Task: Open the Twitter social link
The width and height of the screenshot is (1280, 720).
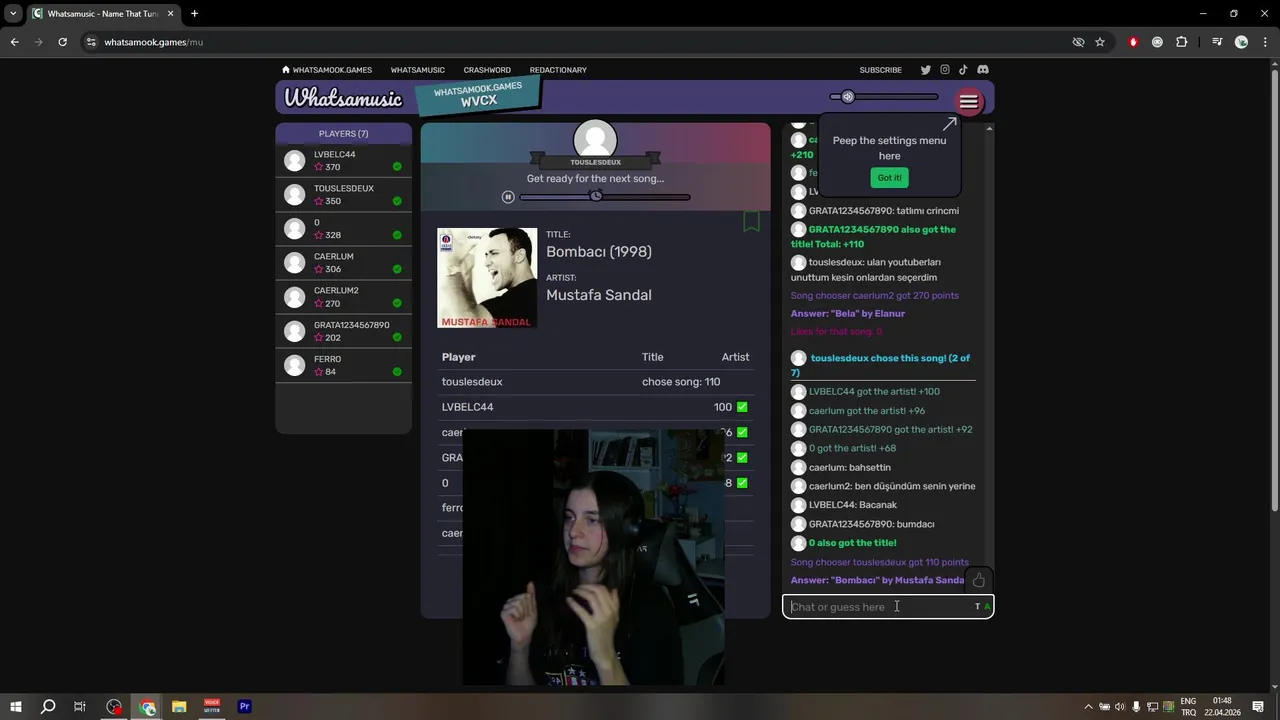Action: (925, 70)
